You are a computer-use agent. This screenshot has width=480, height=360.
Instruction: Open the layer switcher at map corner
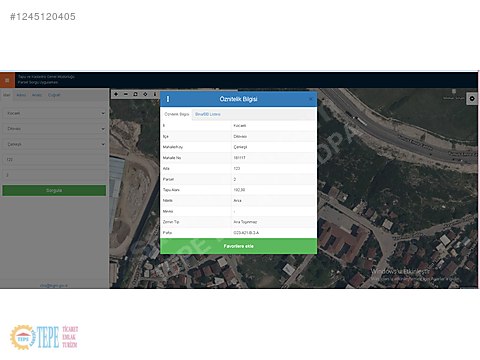472,98
